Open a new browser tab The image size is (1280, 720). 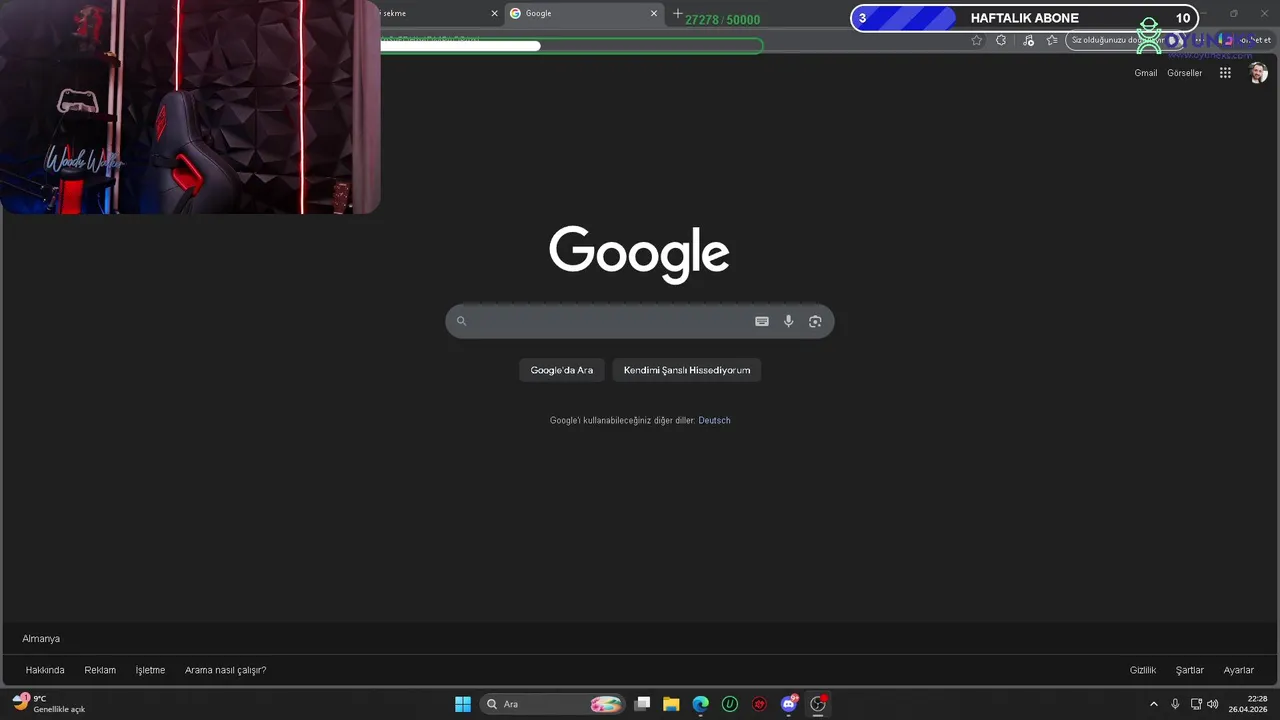pos(677,13)
